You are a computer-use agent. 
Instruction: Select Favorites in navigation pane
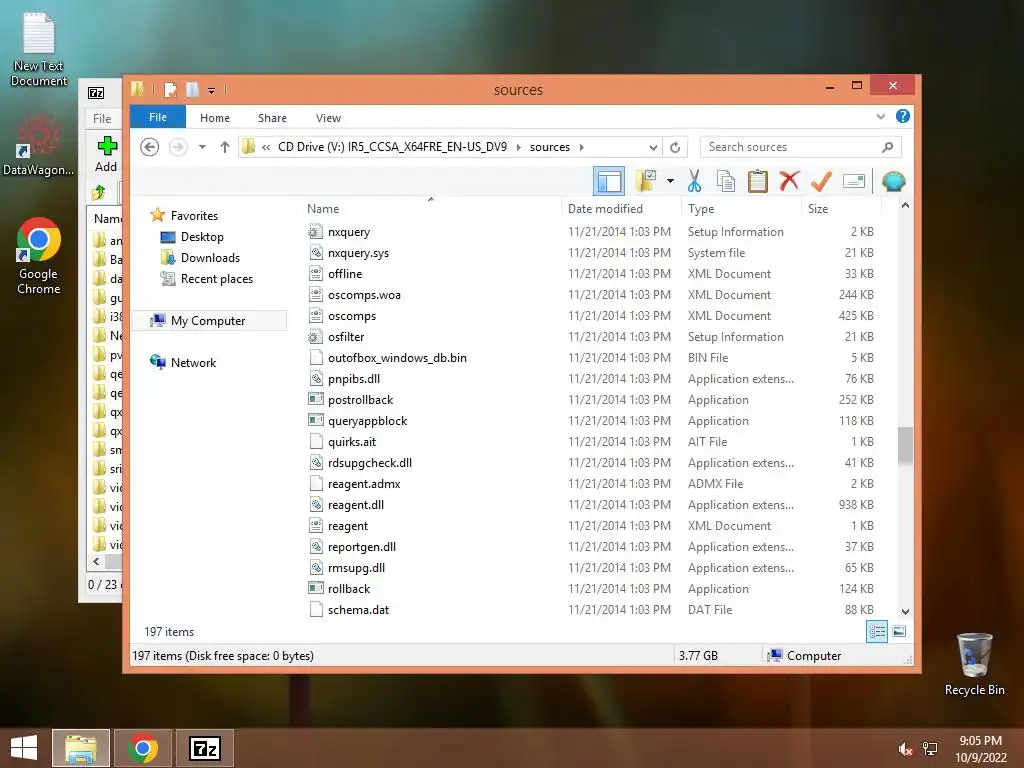194,216
